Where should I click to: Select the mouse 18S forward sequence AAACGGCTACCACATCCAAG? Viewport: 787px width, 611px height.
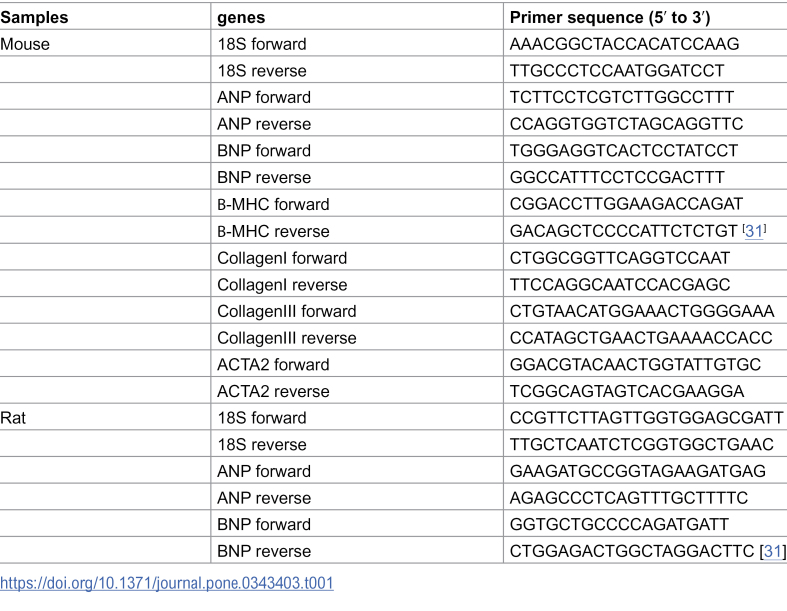click(624, 44)
